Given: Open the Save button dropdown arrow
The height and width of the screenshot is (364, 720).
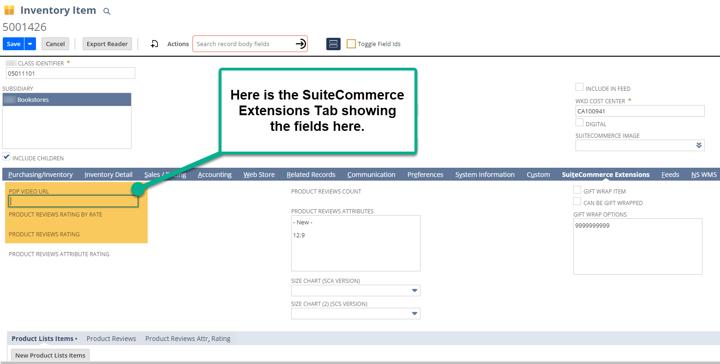Looking at the screenshot, I should pos(30,44).
